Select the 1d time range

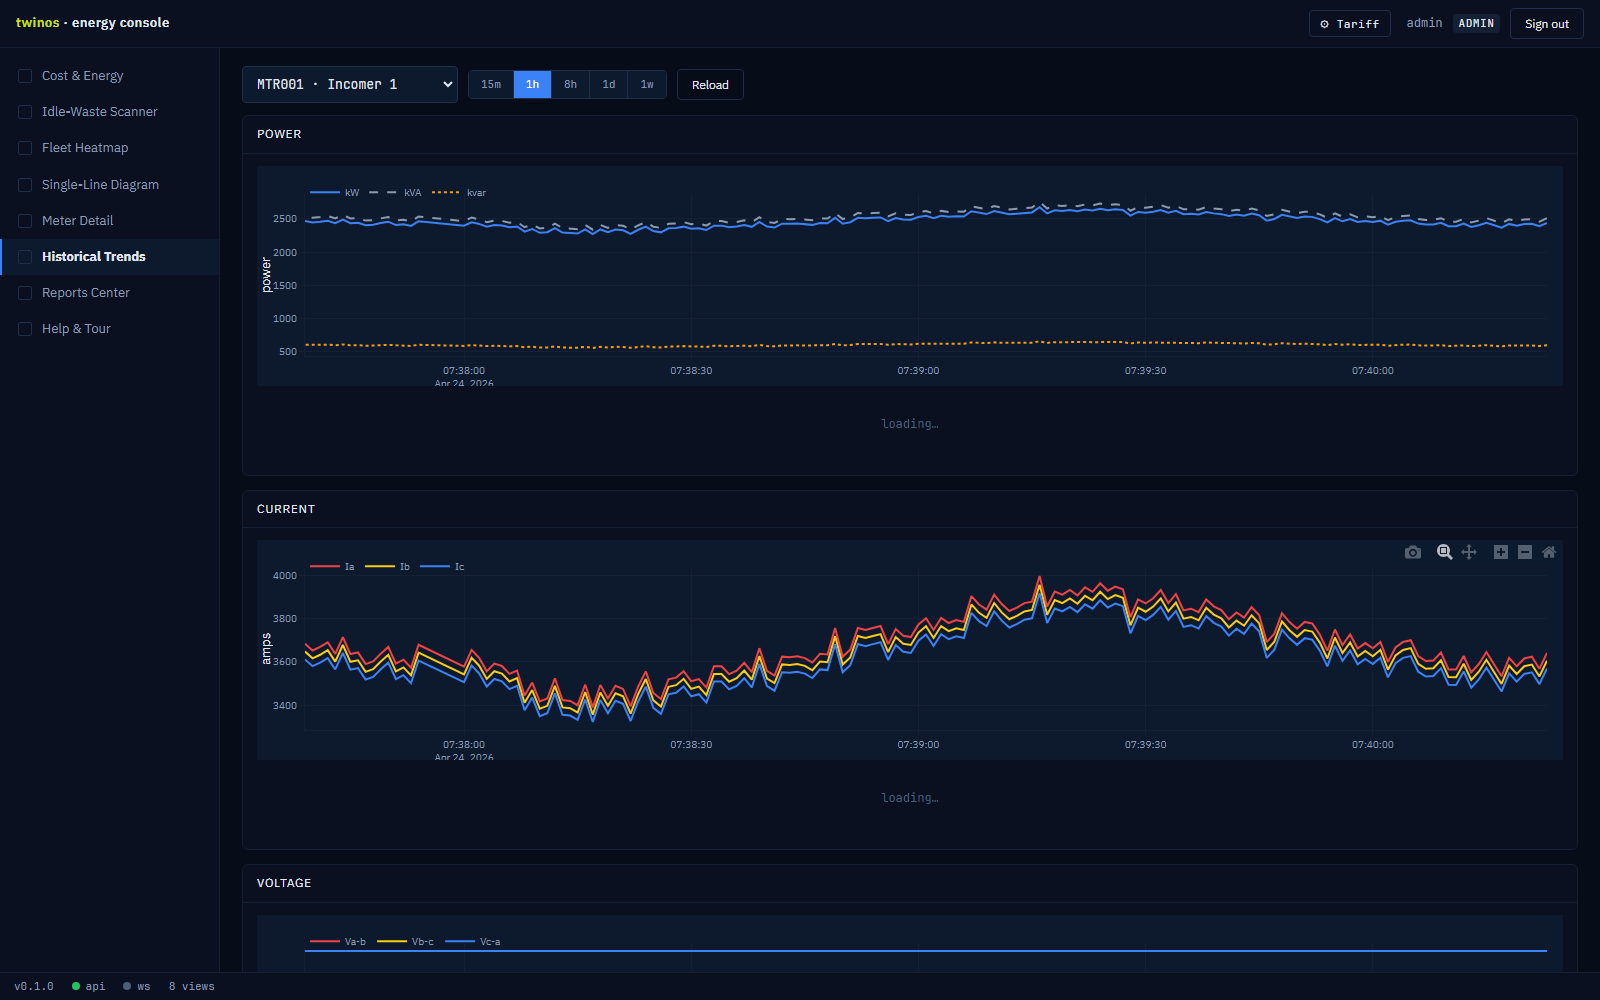point(609,85)
